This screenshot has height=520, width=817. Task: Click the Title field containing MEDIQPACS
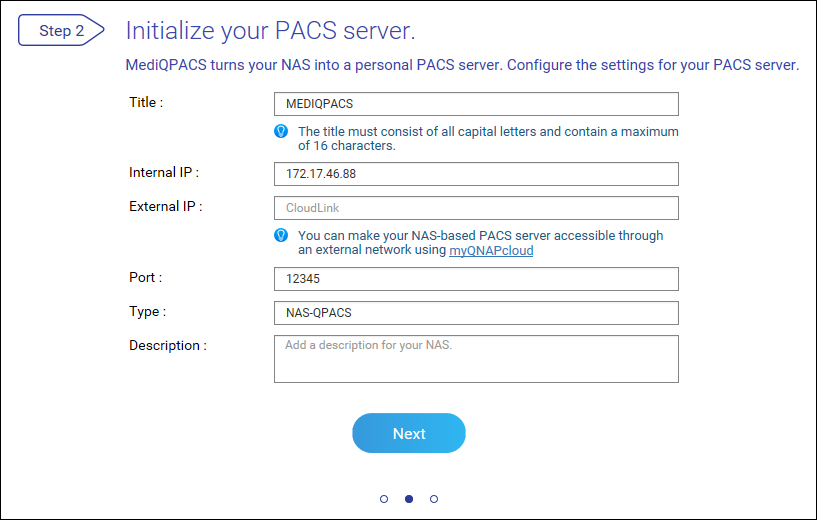tap(476, 104)
